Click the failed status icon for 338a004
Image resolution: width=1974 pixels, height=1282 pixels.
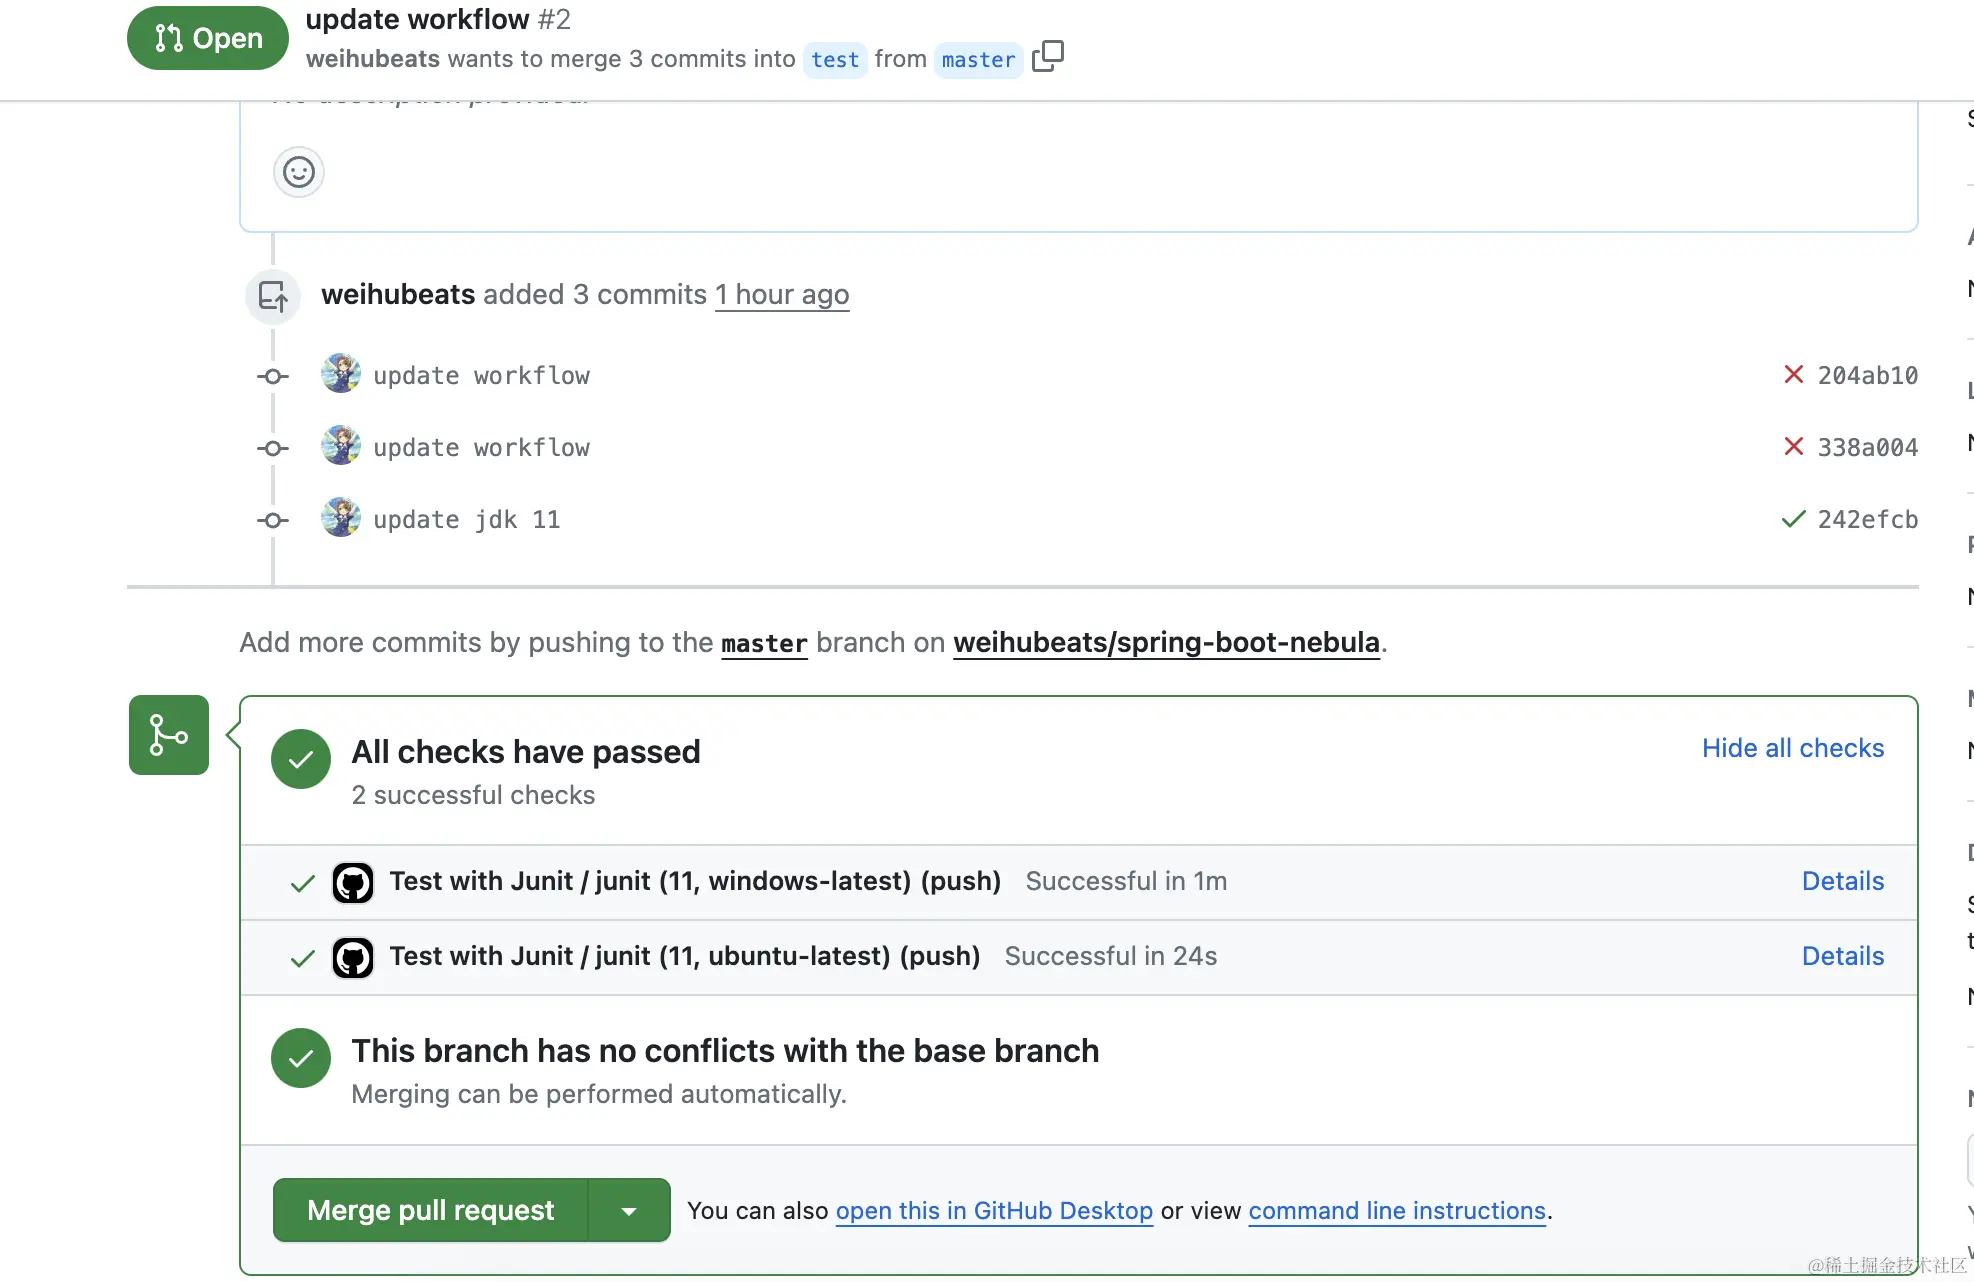1793,447
